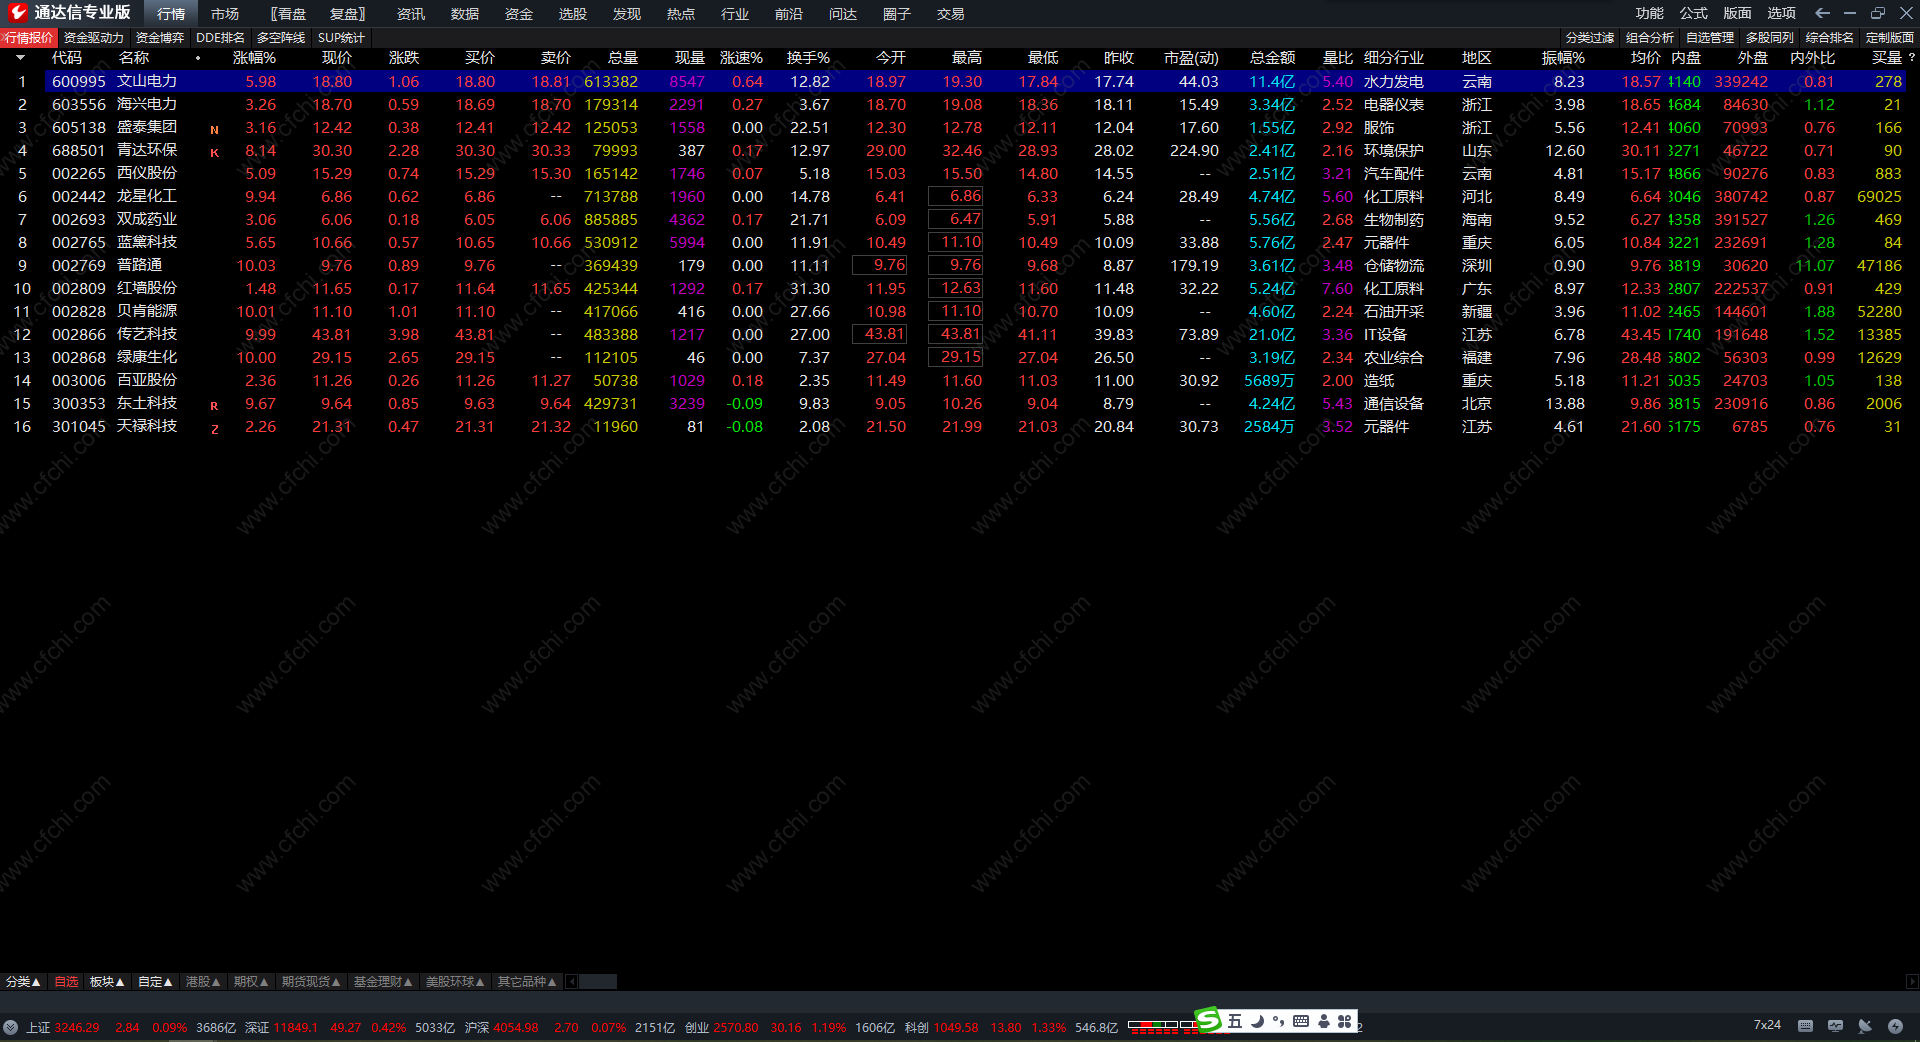The width and height of the screenshot is (1920, 1042).
Task: Click the 定制版面 button
Action: coord(1890,38)
